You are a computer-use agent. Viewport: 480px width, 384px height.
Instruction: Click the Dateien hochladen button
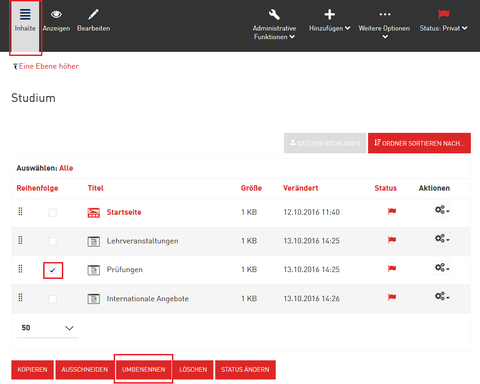(325, 143)
